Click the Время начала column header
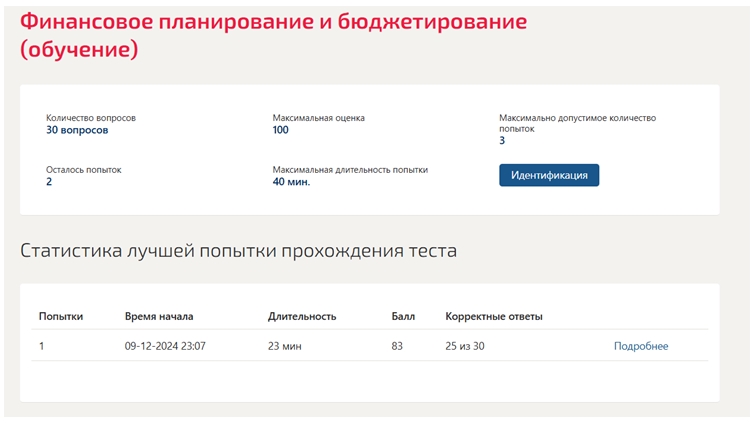The height and width of the screenshot is (431, 751). pyautogui.click(x=159, y=317)
